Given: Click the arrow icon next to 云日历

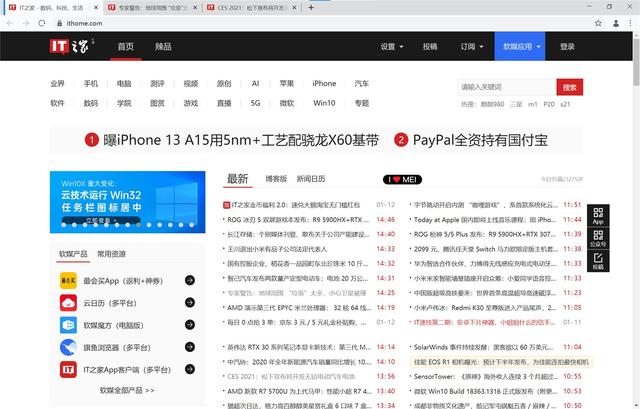Looking at the screenshot, I should [189, 302].
